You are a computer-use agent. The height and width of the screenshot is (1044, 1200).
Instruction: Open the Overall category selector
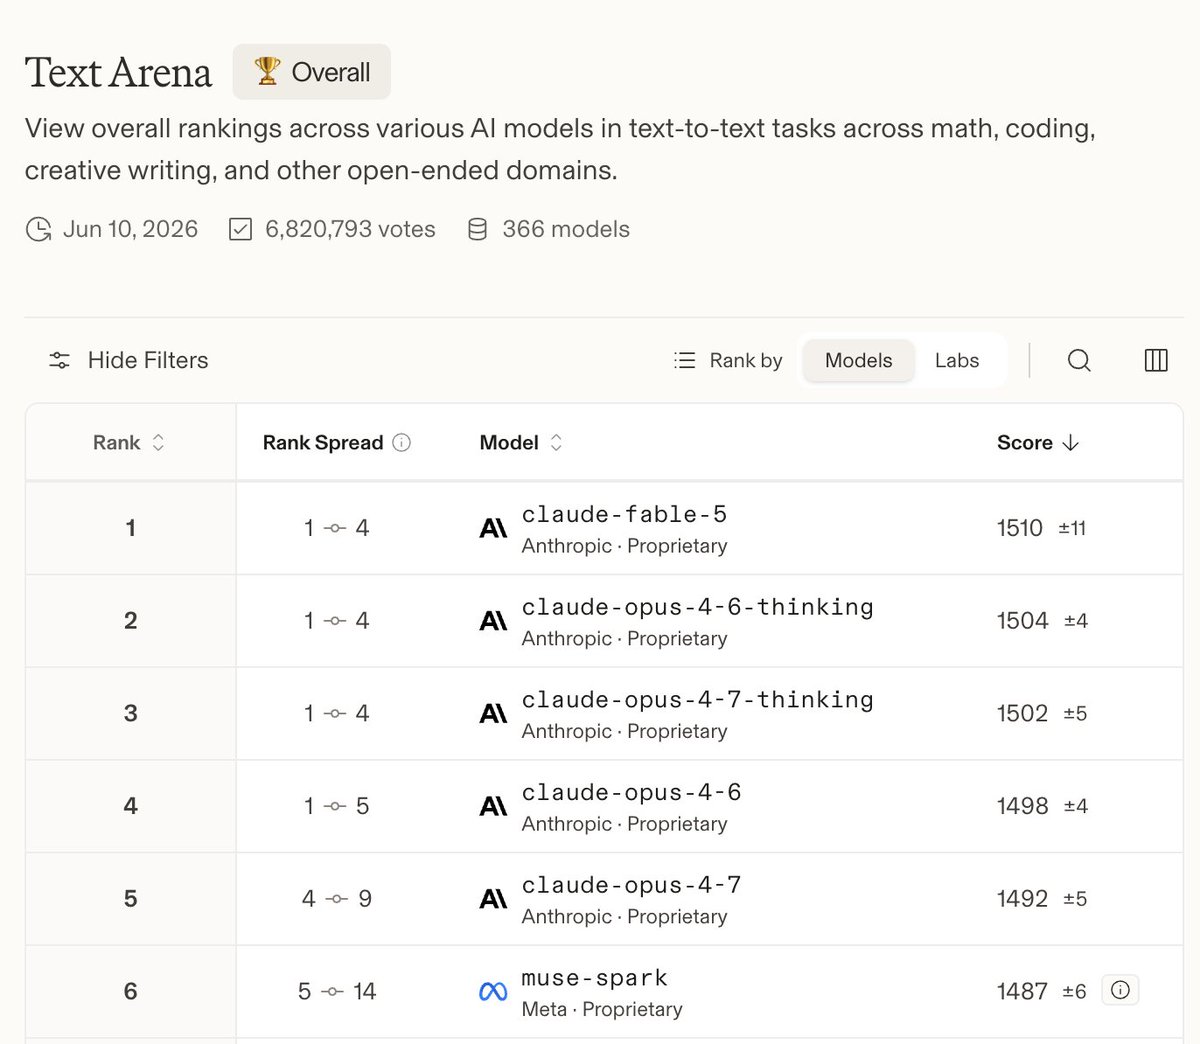point(311,71)
